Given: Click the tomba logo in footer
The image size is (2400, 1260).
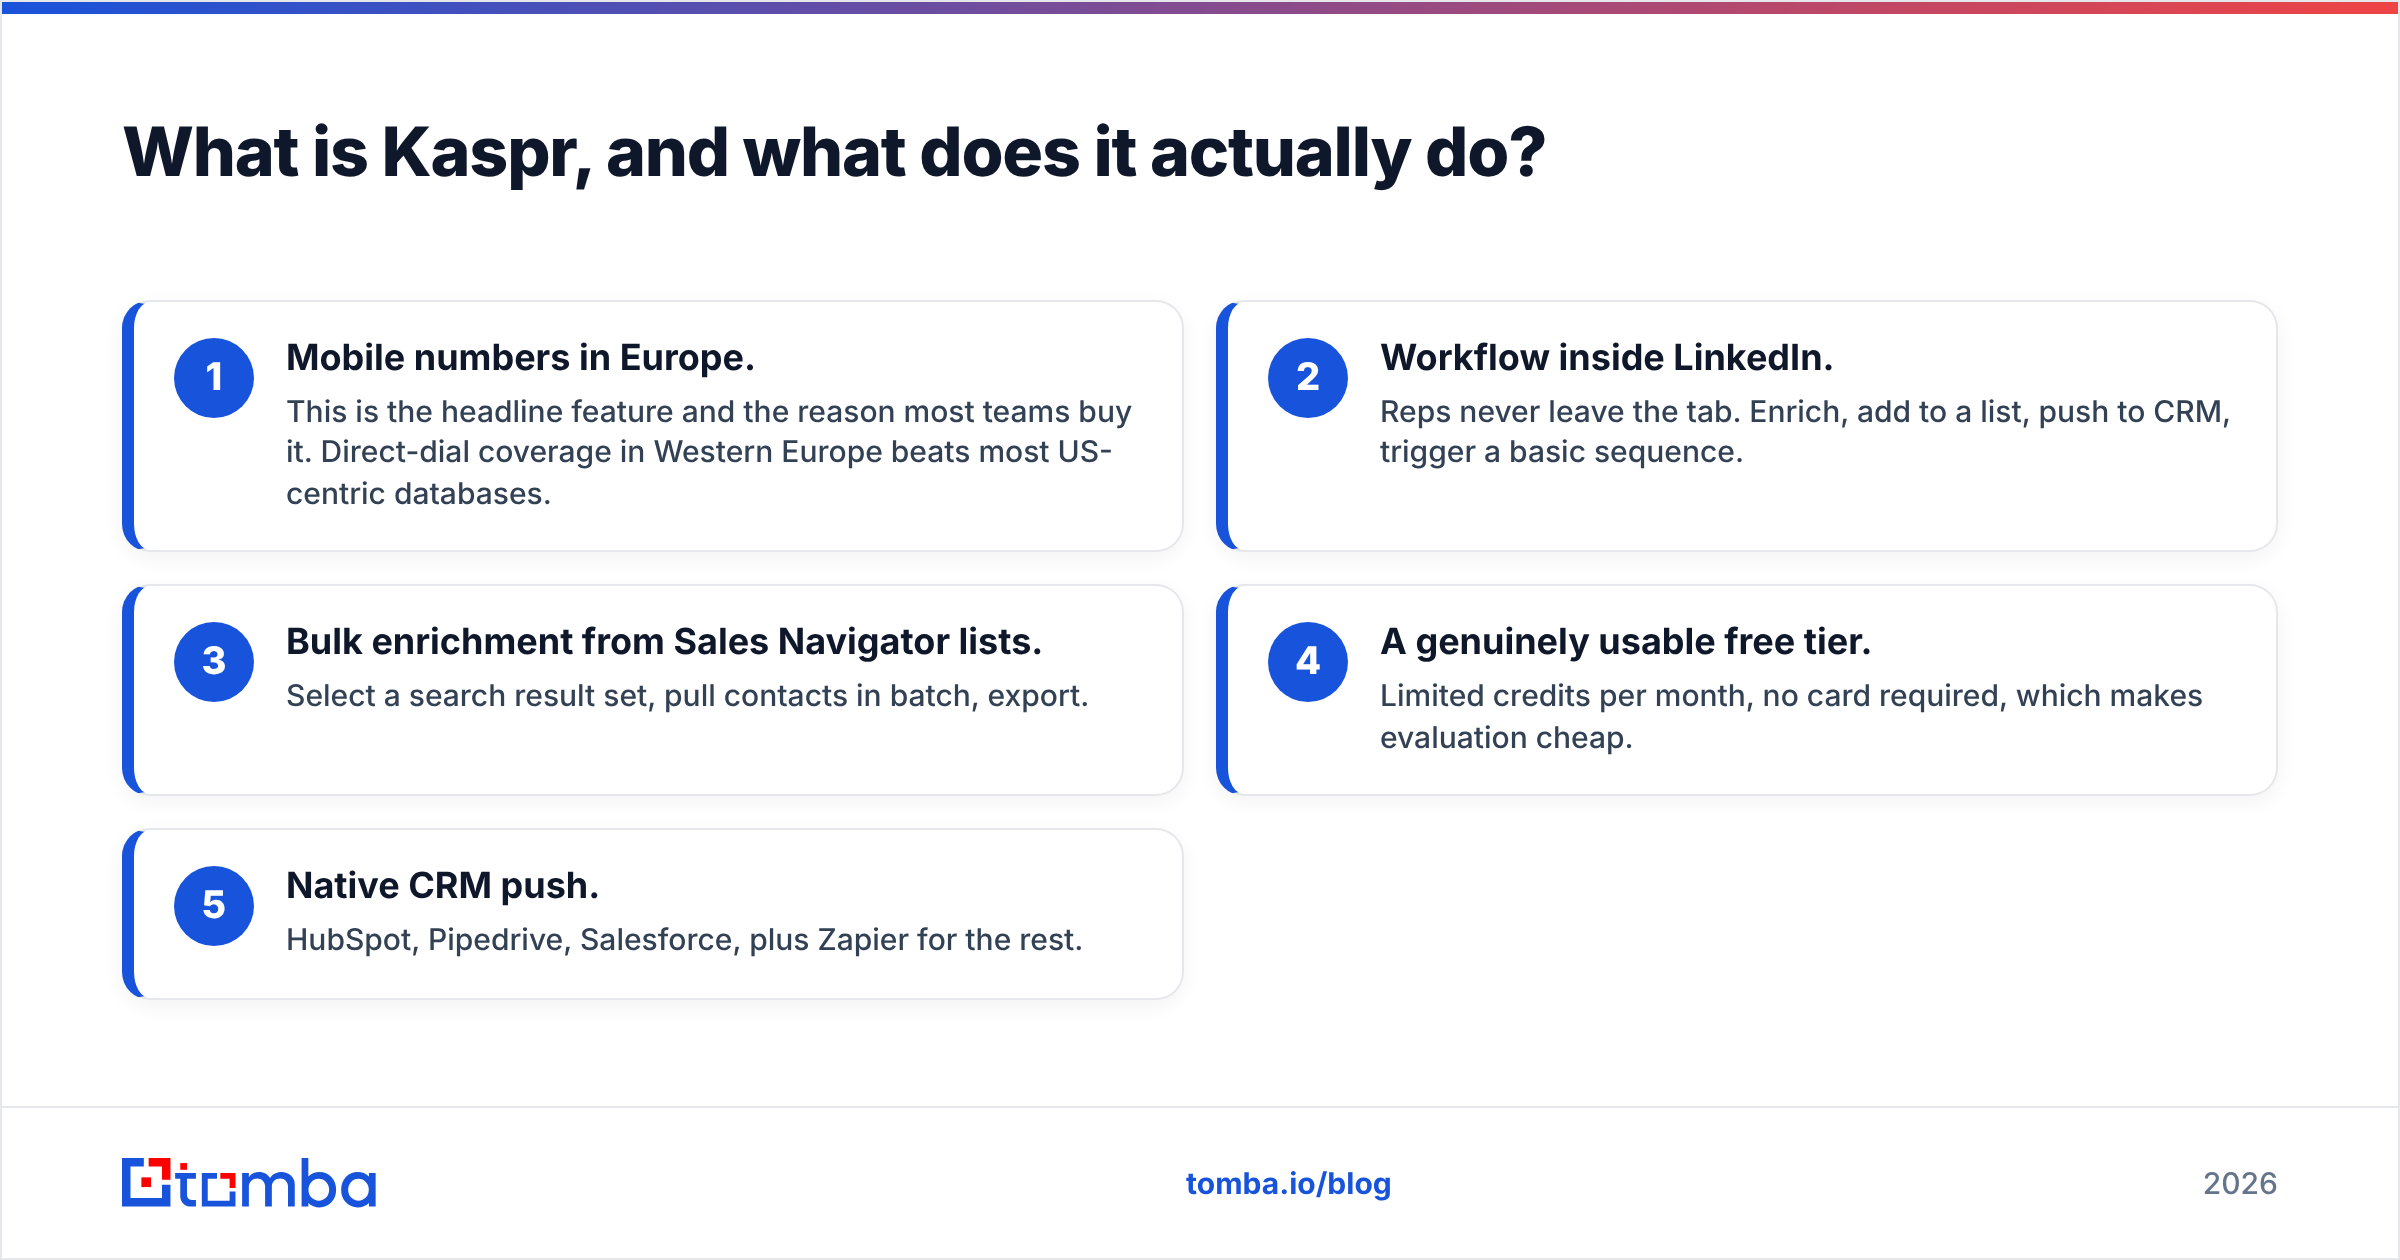Looking at the screenshot, I should pyautogui.click(x=249, y=1183).
